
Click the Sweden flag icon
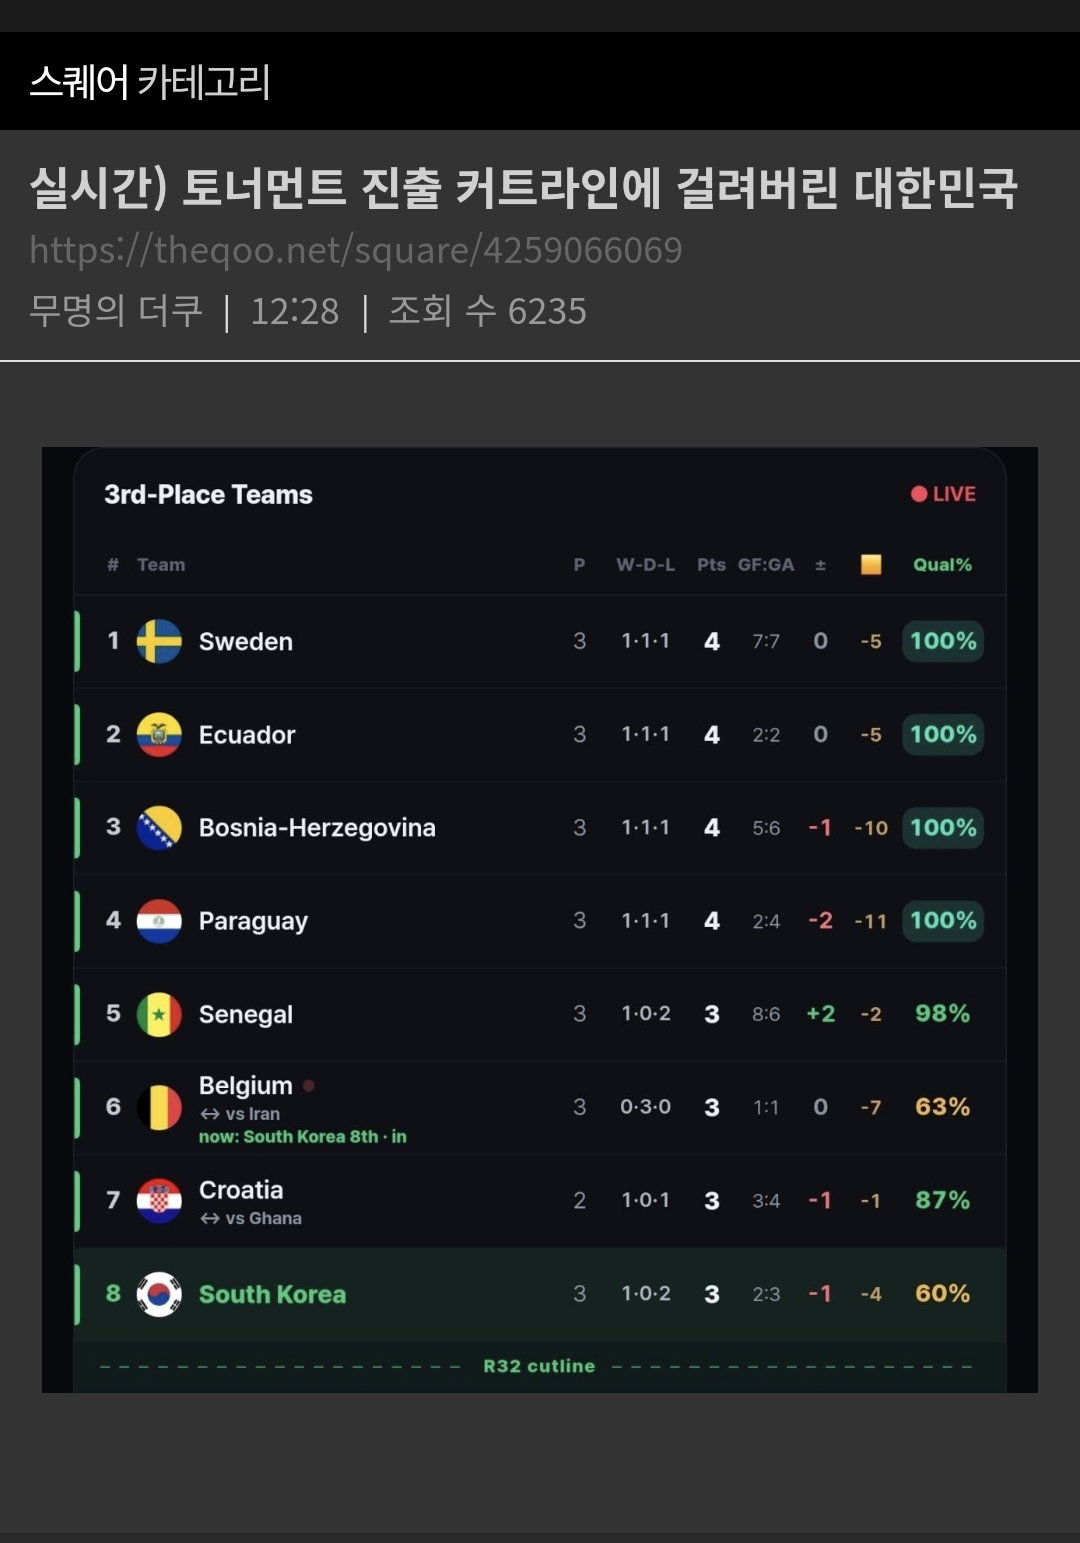(159, 641)
